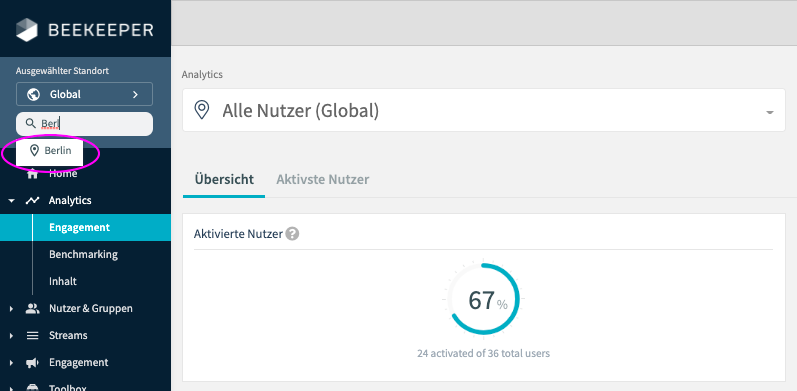Screen dimensions: 797x391
Task: Click the Ausgewählter Standort label
Action: tap(62, 71)
